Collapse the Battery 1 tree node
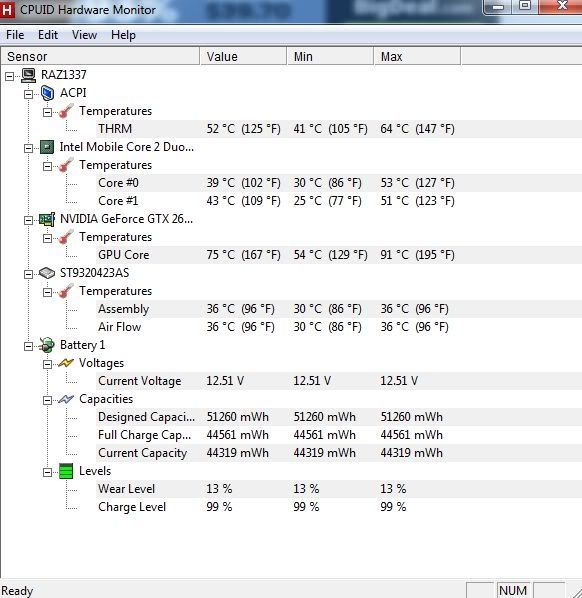The width and height of the screenshot is (582, 598). pyautogui.click(x=29, y=346)
